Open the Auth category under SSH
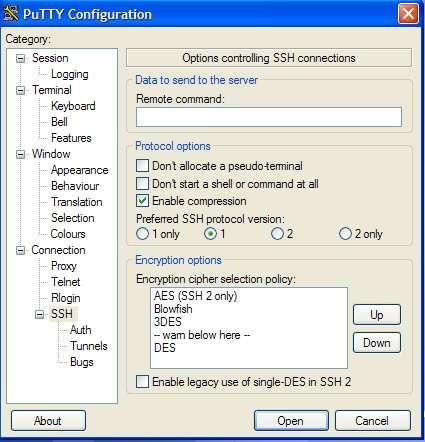The height and width of the screenshot is (442, 425). point(80,330)
